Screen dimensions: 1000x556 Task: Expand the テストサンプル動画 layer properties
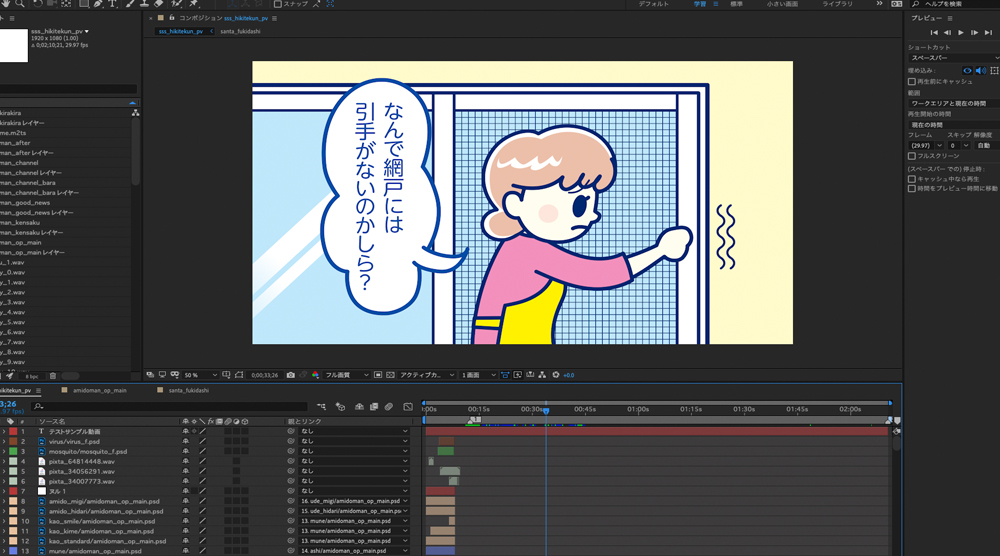click(4, 431)
